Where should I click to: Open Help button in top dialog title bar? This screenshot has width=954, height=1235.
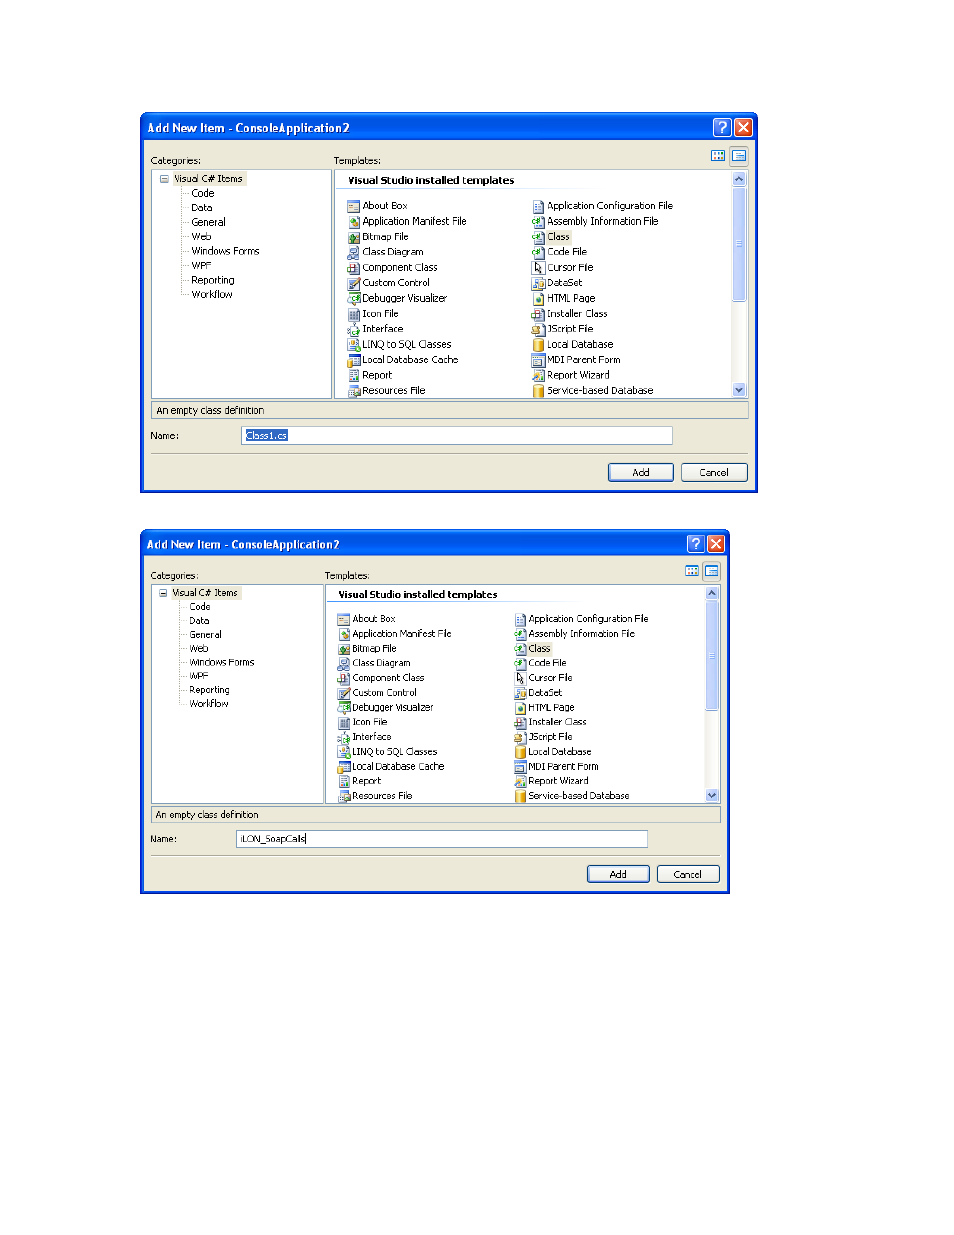[722, 127]
